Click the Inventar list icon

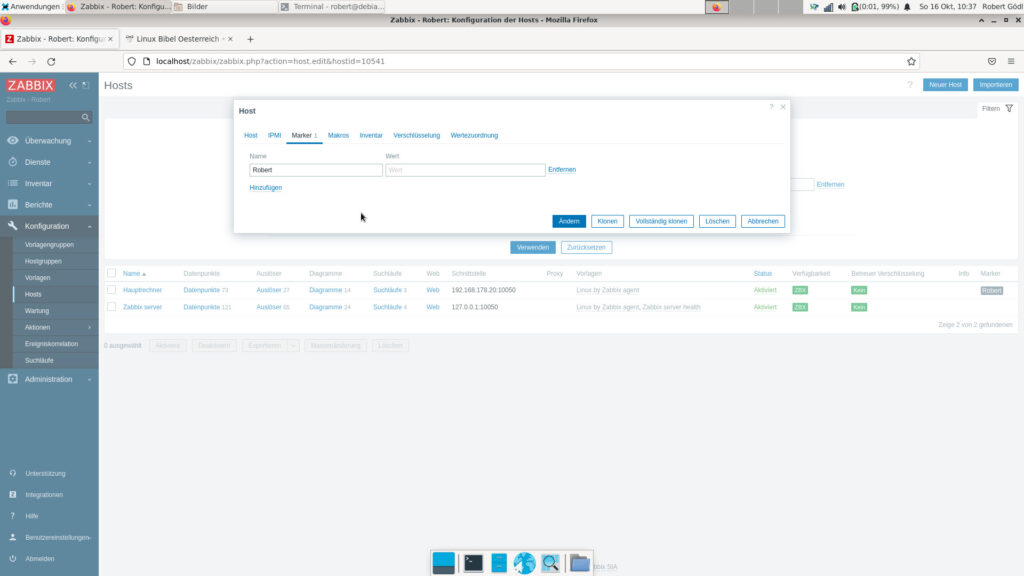pos(12,184)
